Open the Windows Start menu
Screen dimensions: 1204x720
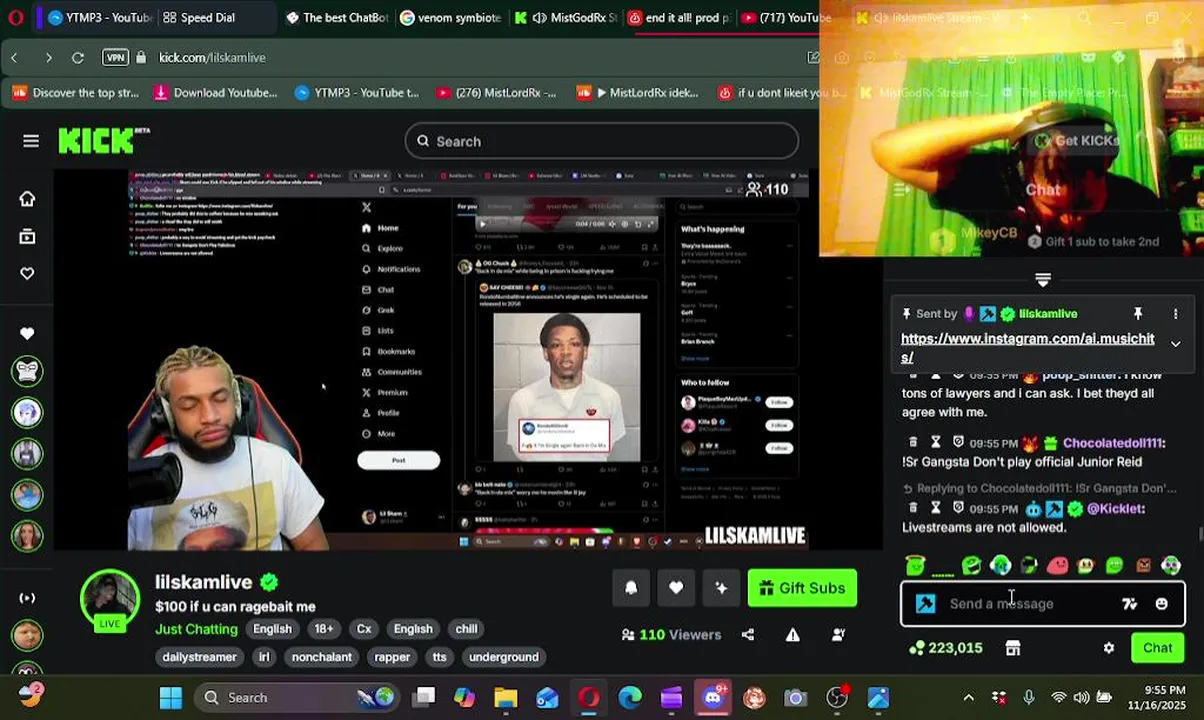coord(171,697)
